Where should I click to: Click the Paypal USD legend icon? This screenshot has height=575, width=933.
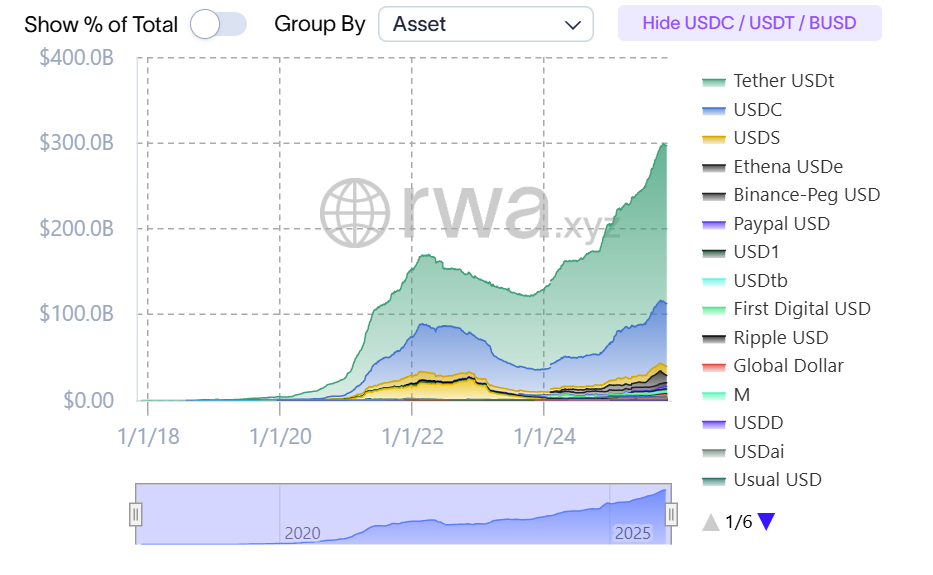(714, 224)
